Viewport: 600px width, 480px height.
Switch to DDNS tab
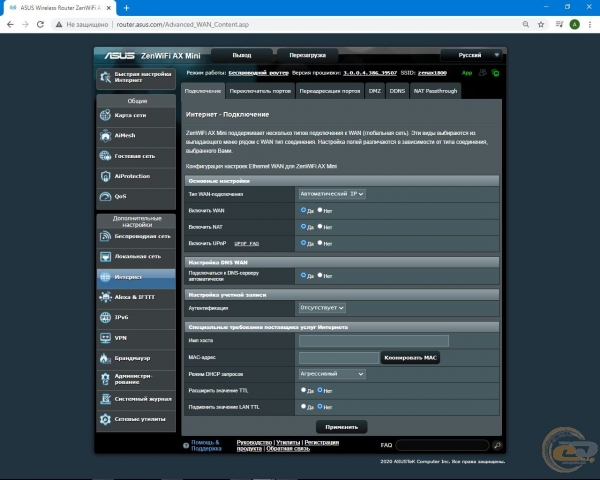click(397, 91)
